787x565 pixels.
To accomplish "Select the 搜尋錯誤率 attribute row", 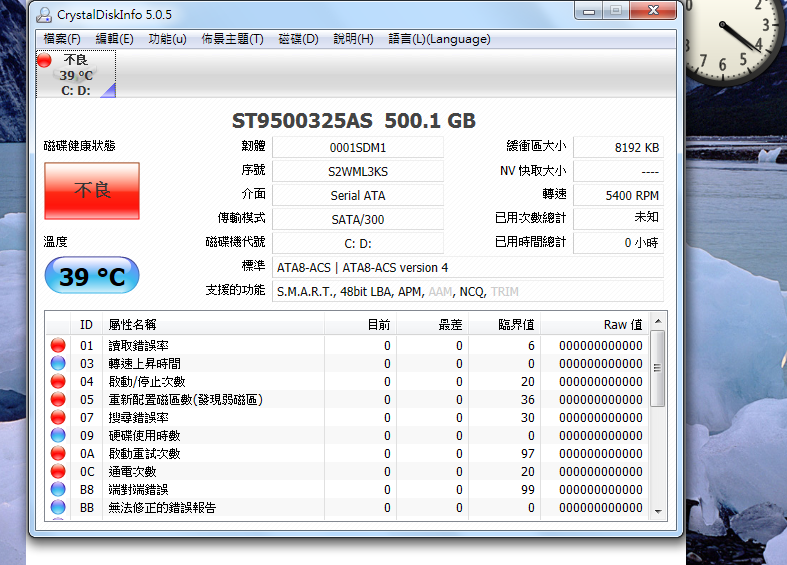I will [347, 417].
